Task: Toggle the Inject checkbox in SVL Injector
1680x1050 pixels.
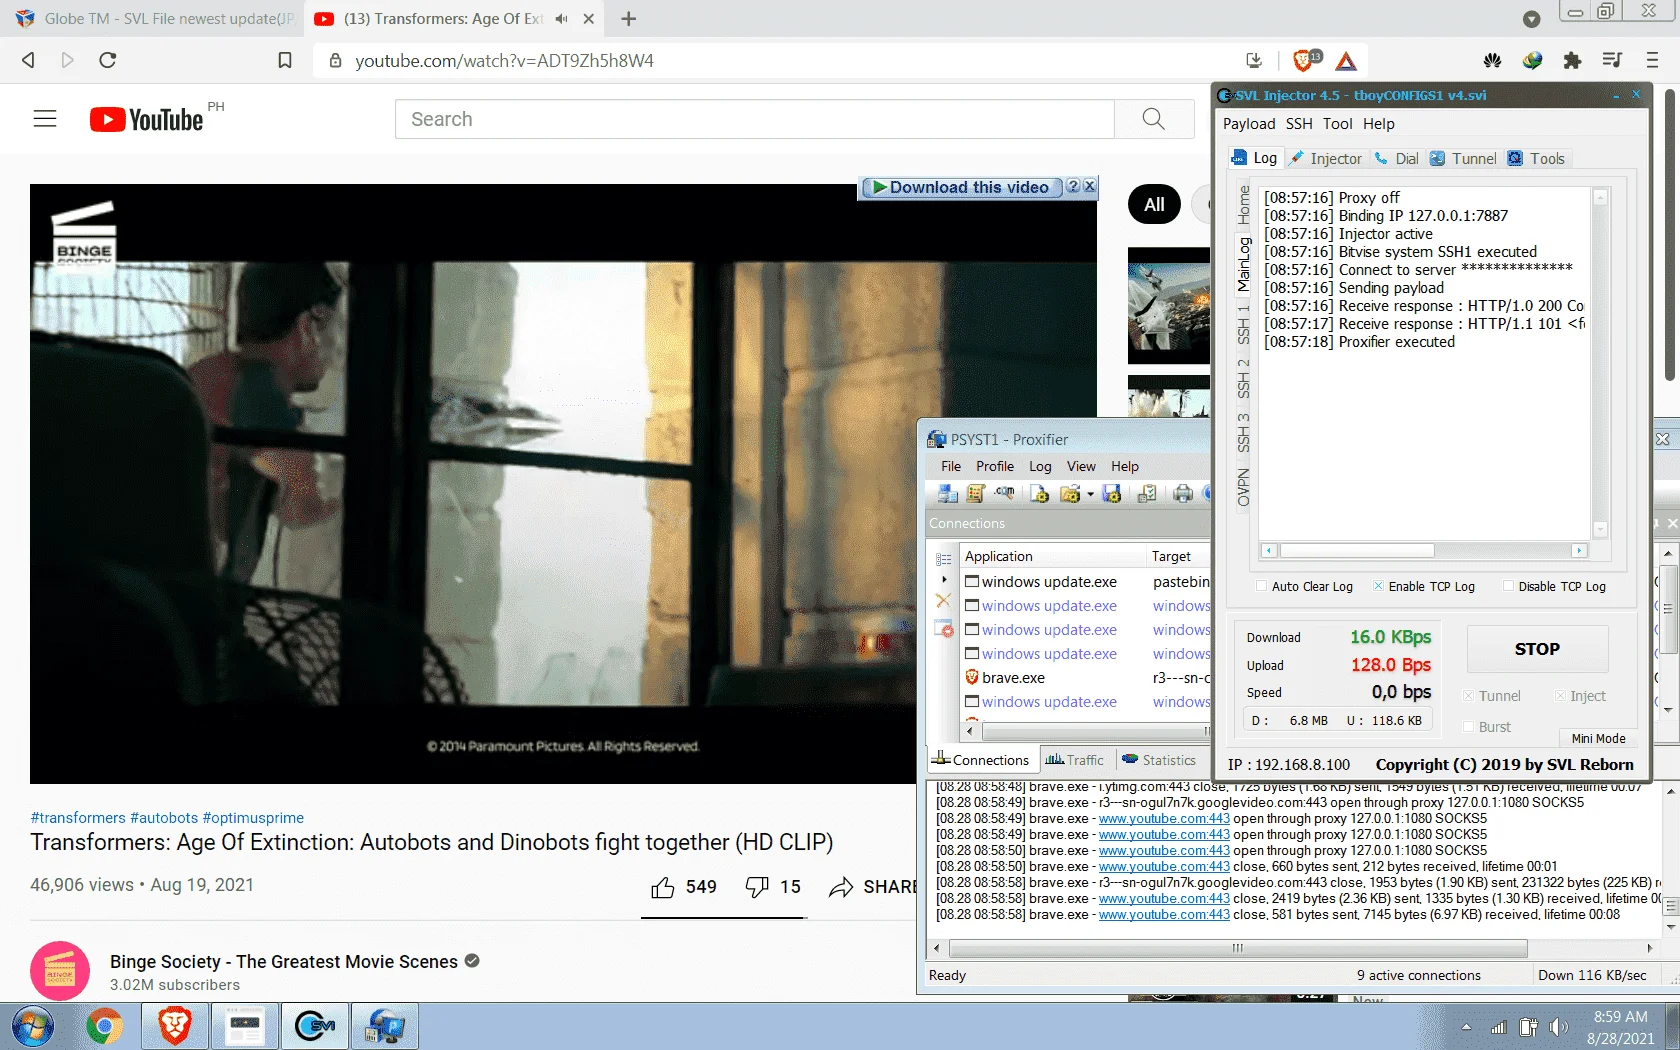Action: pyautogui.click(x=1560, y=696)
